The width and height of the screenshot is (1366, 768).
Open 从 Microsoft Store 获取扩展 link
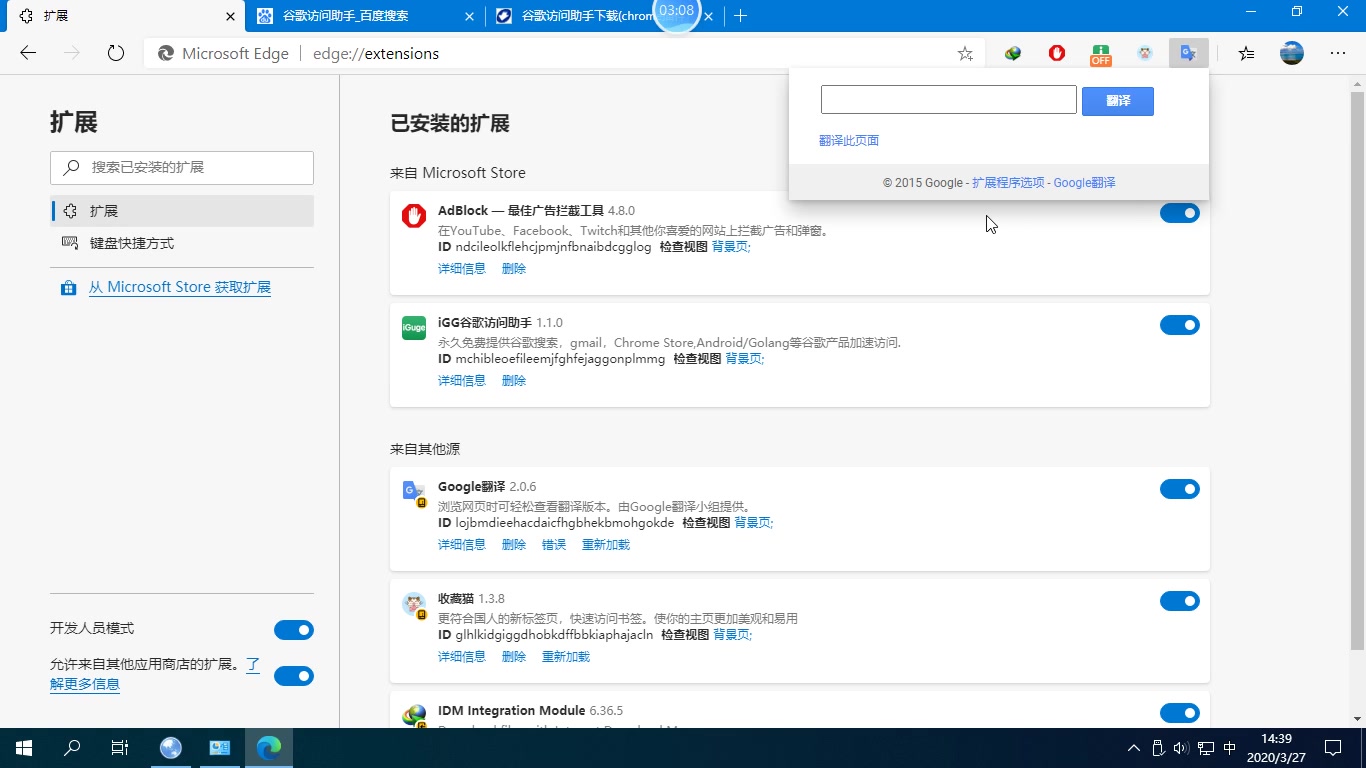[x=180, y=287]
